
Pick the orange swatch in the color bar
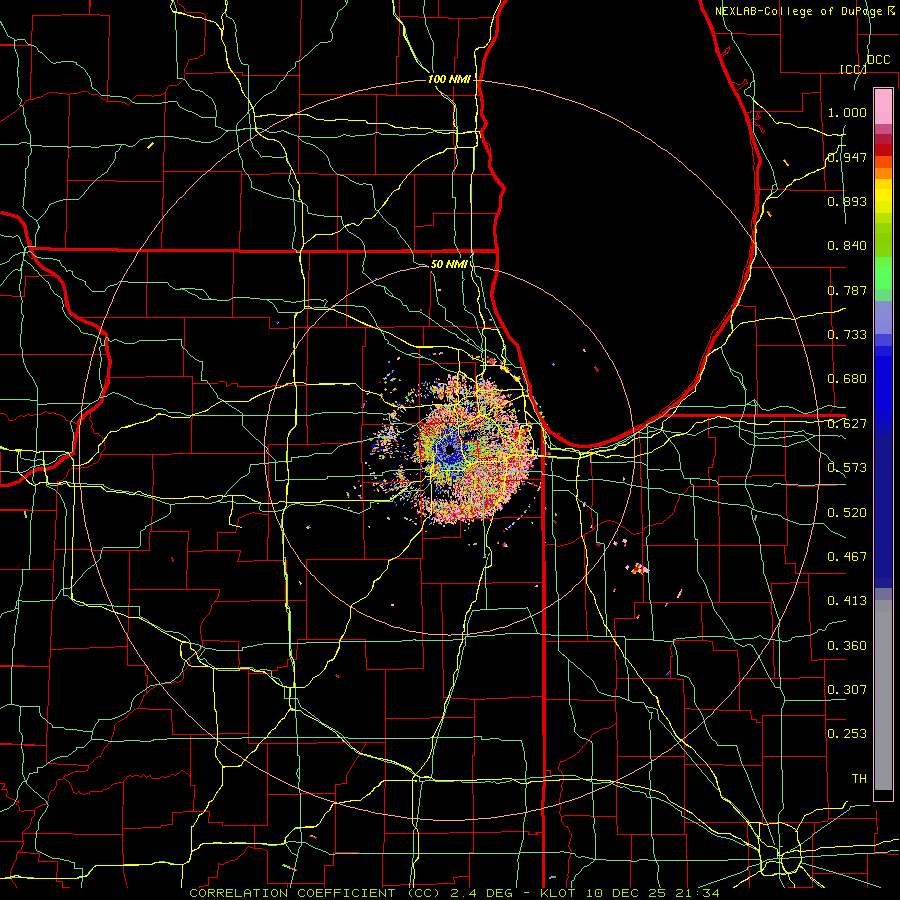click(883, 173)
